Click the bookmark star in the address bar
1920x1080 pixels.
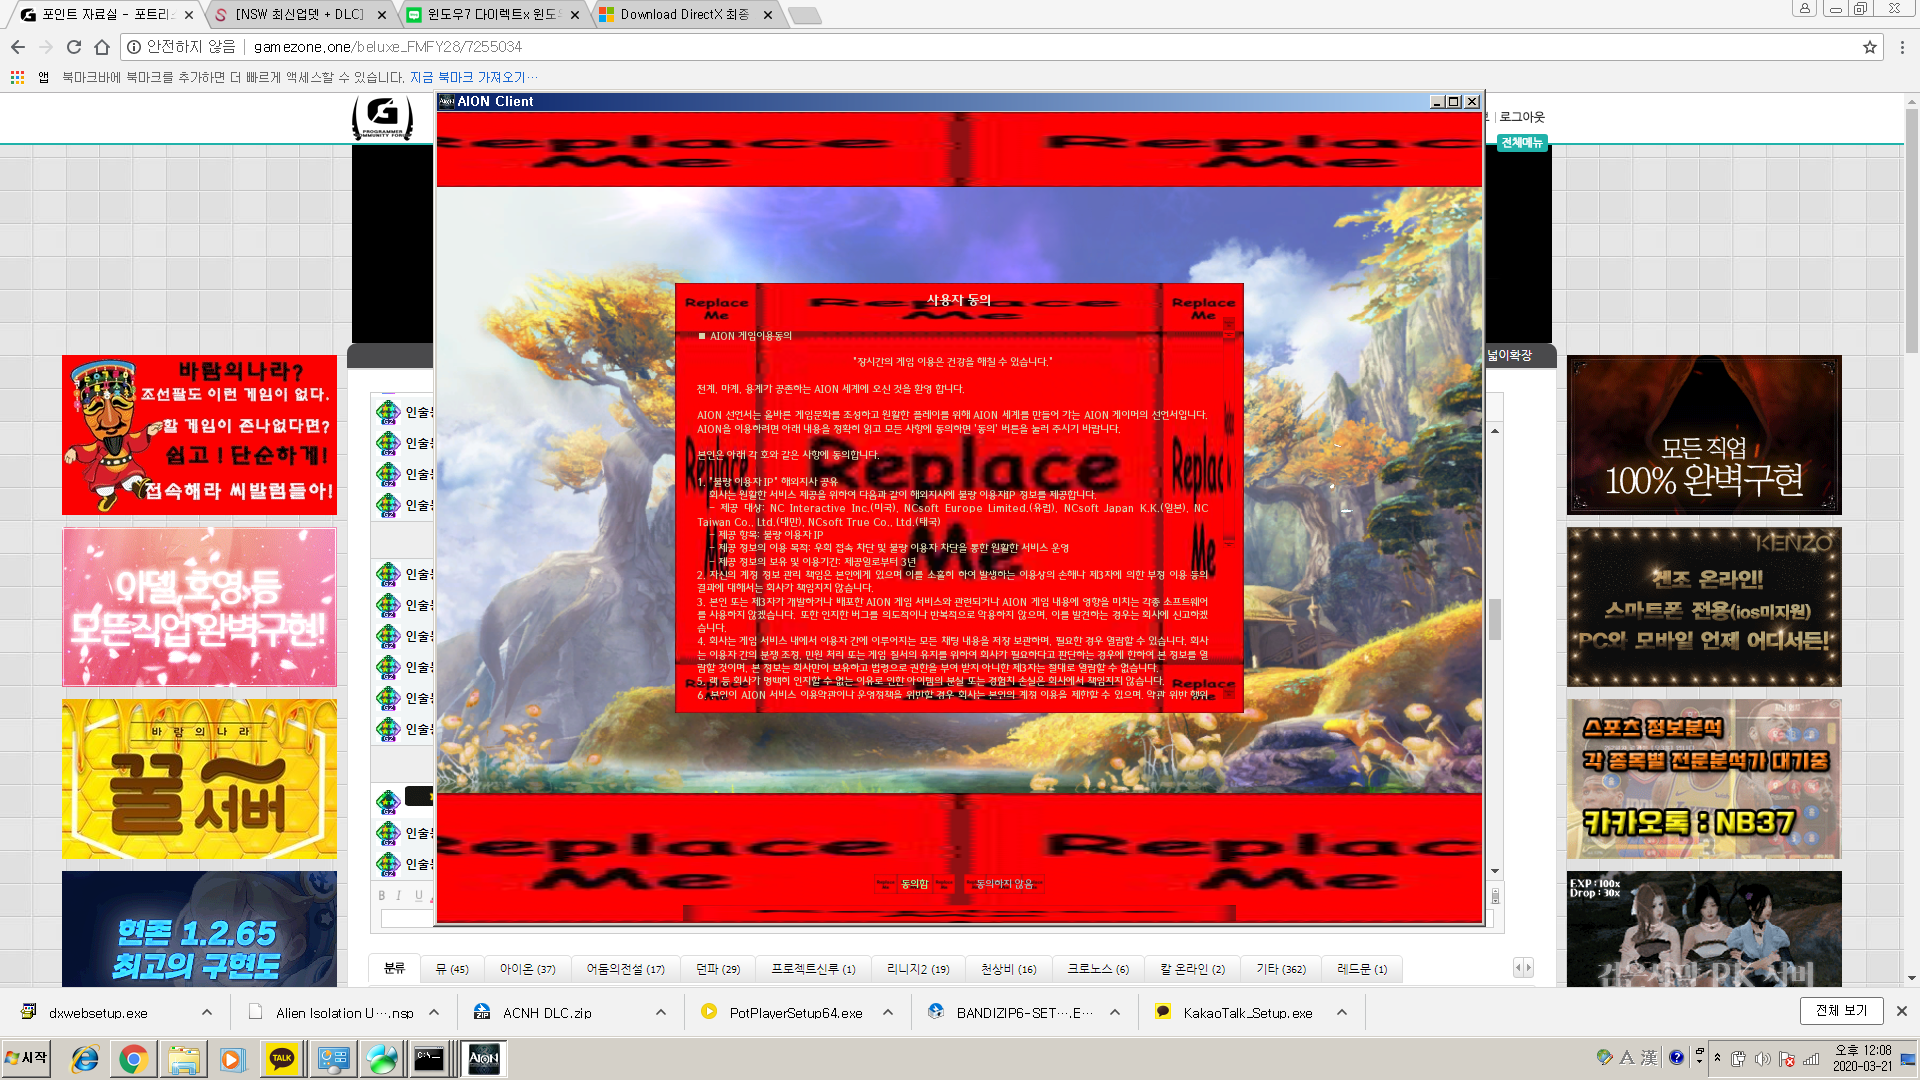coord(1871,46)
